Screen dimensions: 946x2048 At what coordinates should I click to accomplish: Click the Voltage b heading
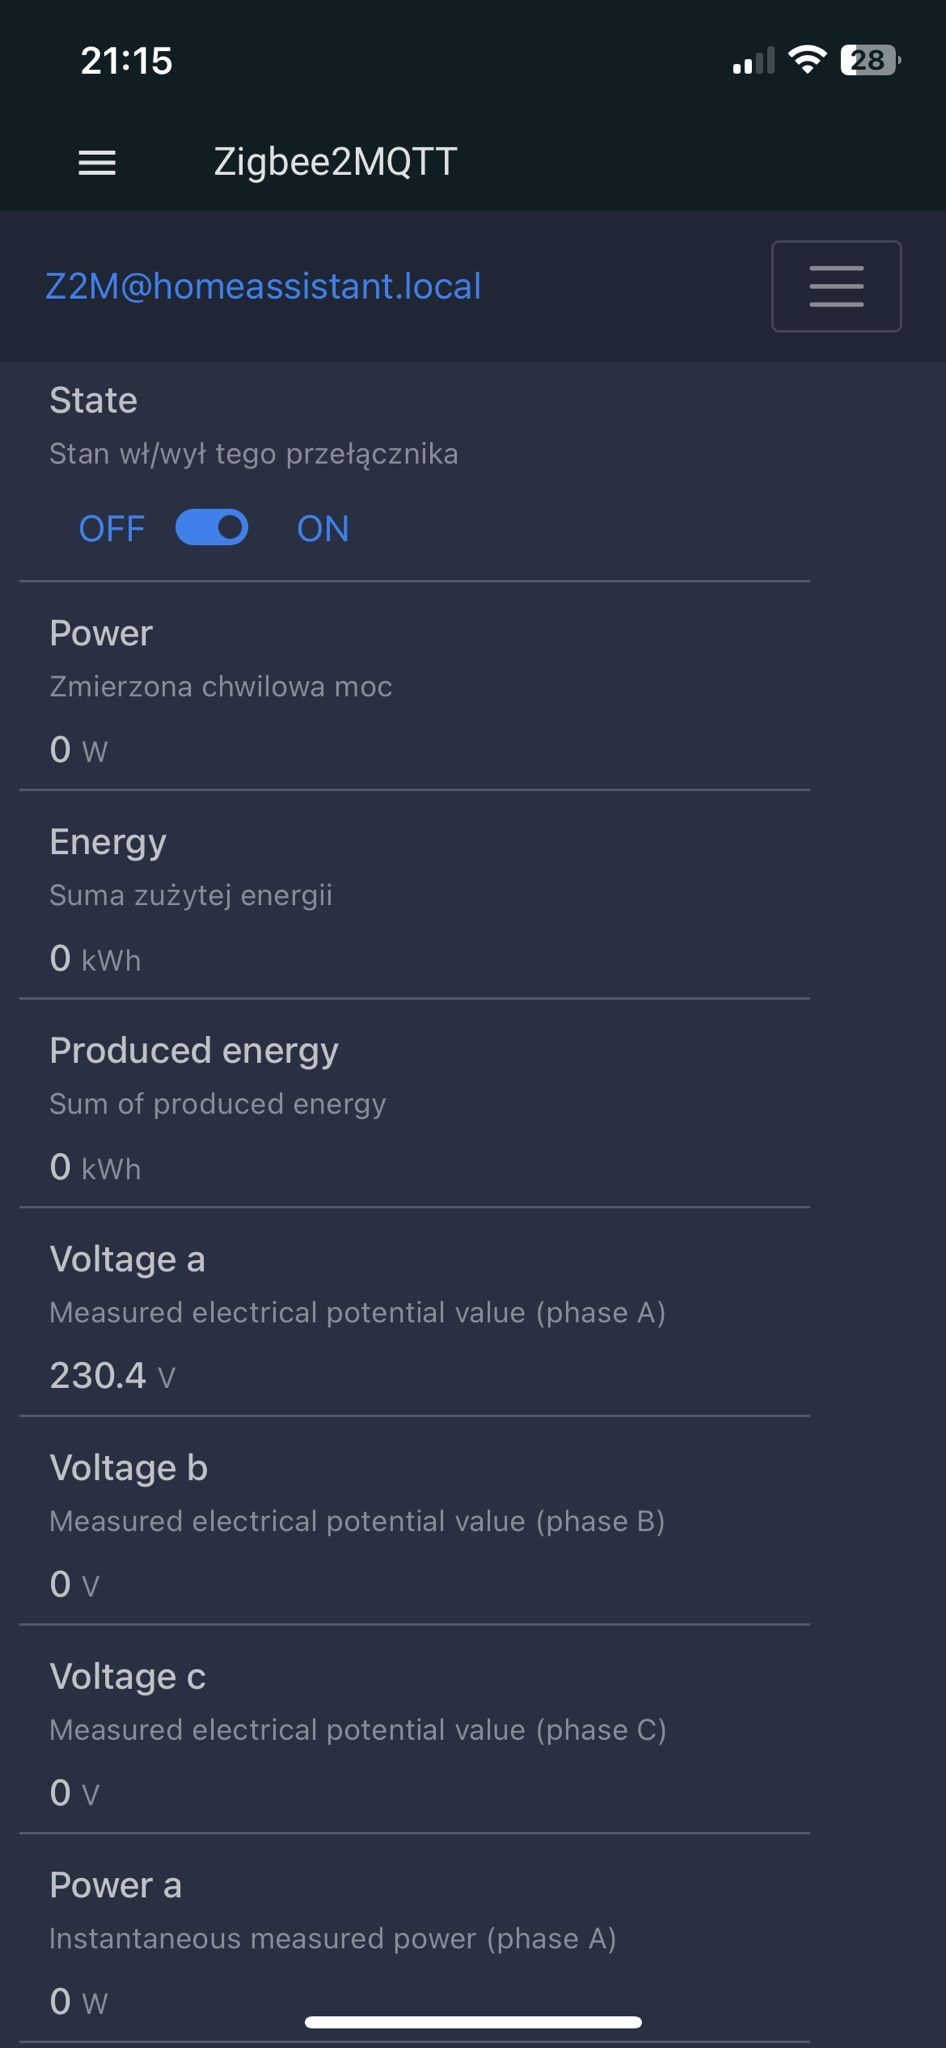[x=129, y=1468]
